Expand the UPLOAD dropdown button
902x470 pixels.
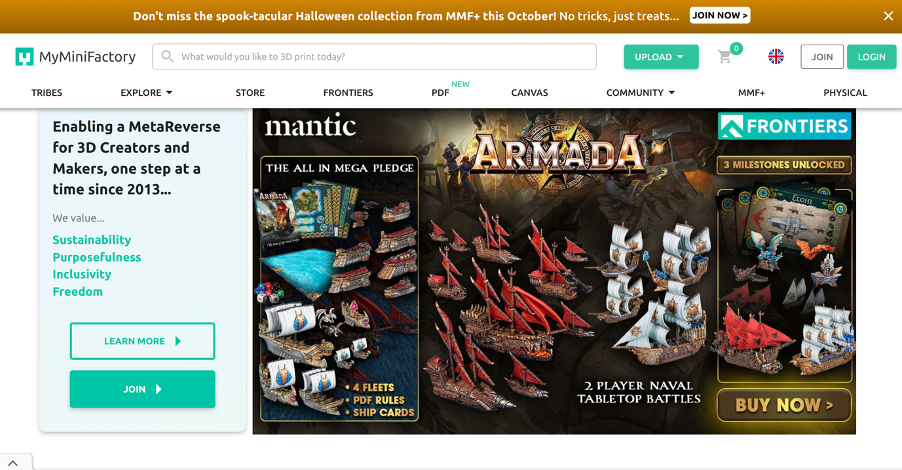661,57
